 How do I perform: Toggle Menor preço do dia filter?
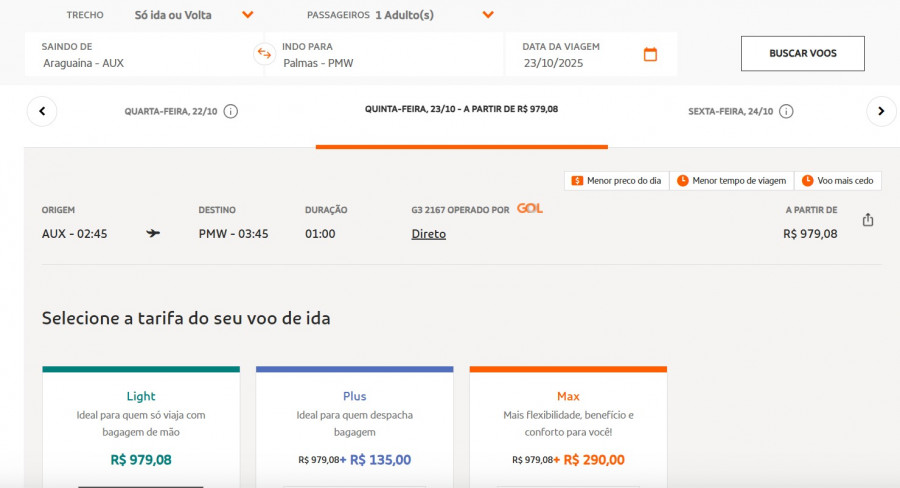pyautogui.click(x=616, y=181)
